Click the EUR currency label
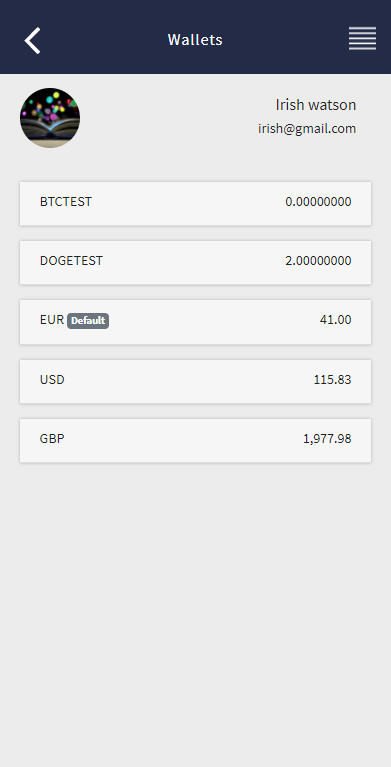 point(52,320)
